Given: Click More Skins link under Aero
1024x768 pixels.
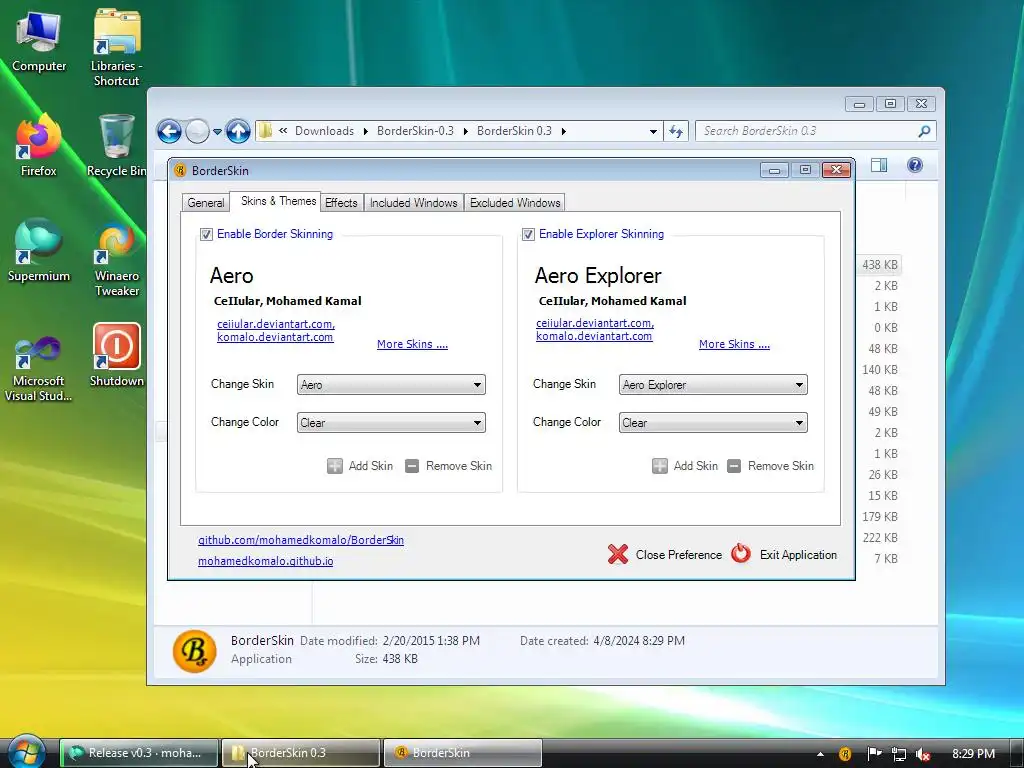Looking at the screenshot, I should 412,344.
